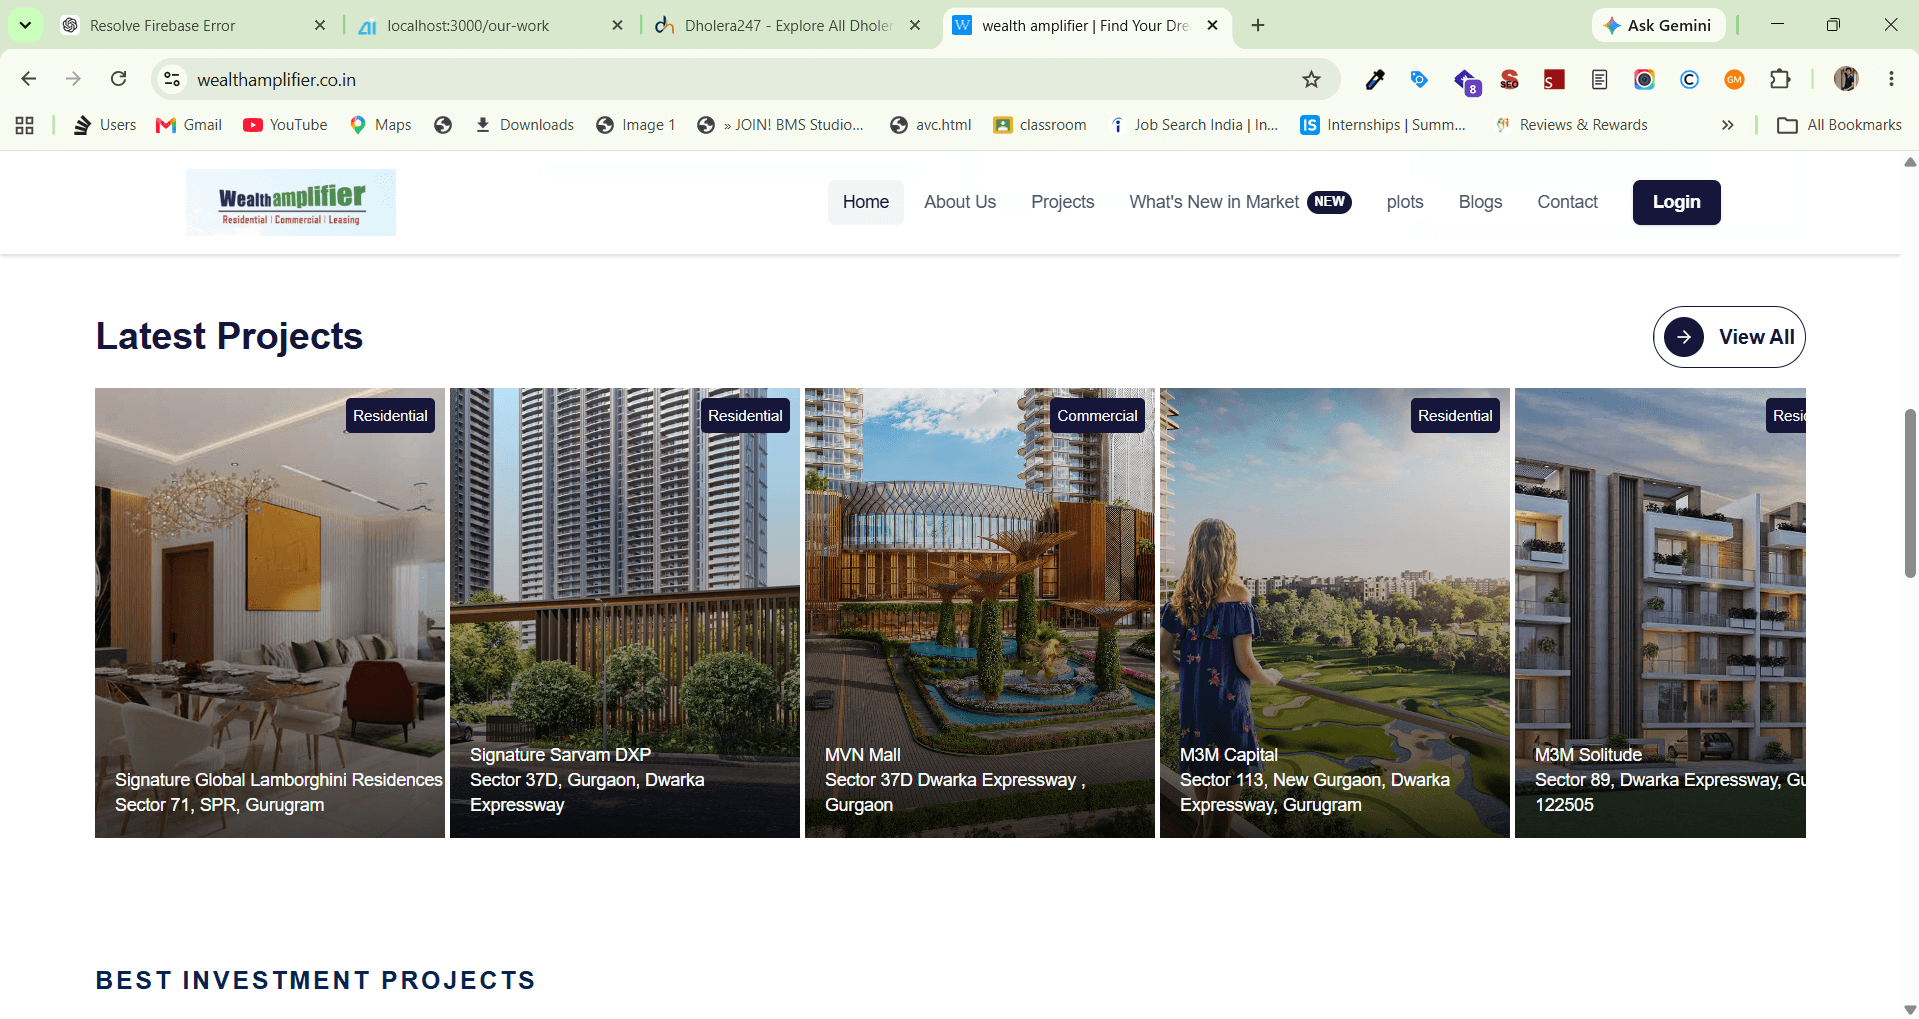The height and width of the screenshot is (1019, 1919).
Task: Click the page vertical scrollbar thumb
Action: [x=1910, y=493]
